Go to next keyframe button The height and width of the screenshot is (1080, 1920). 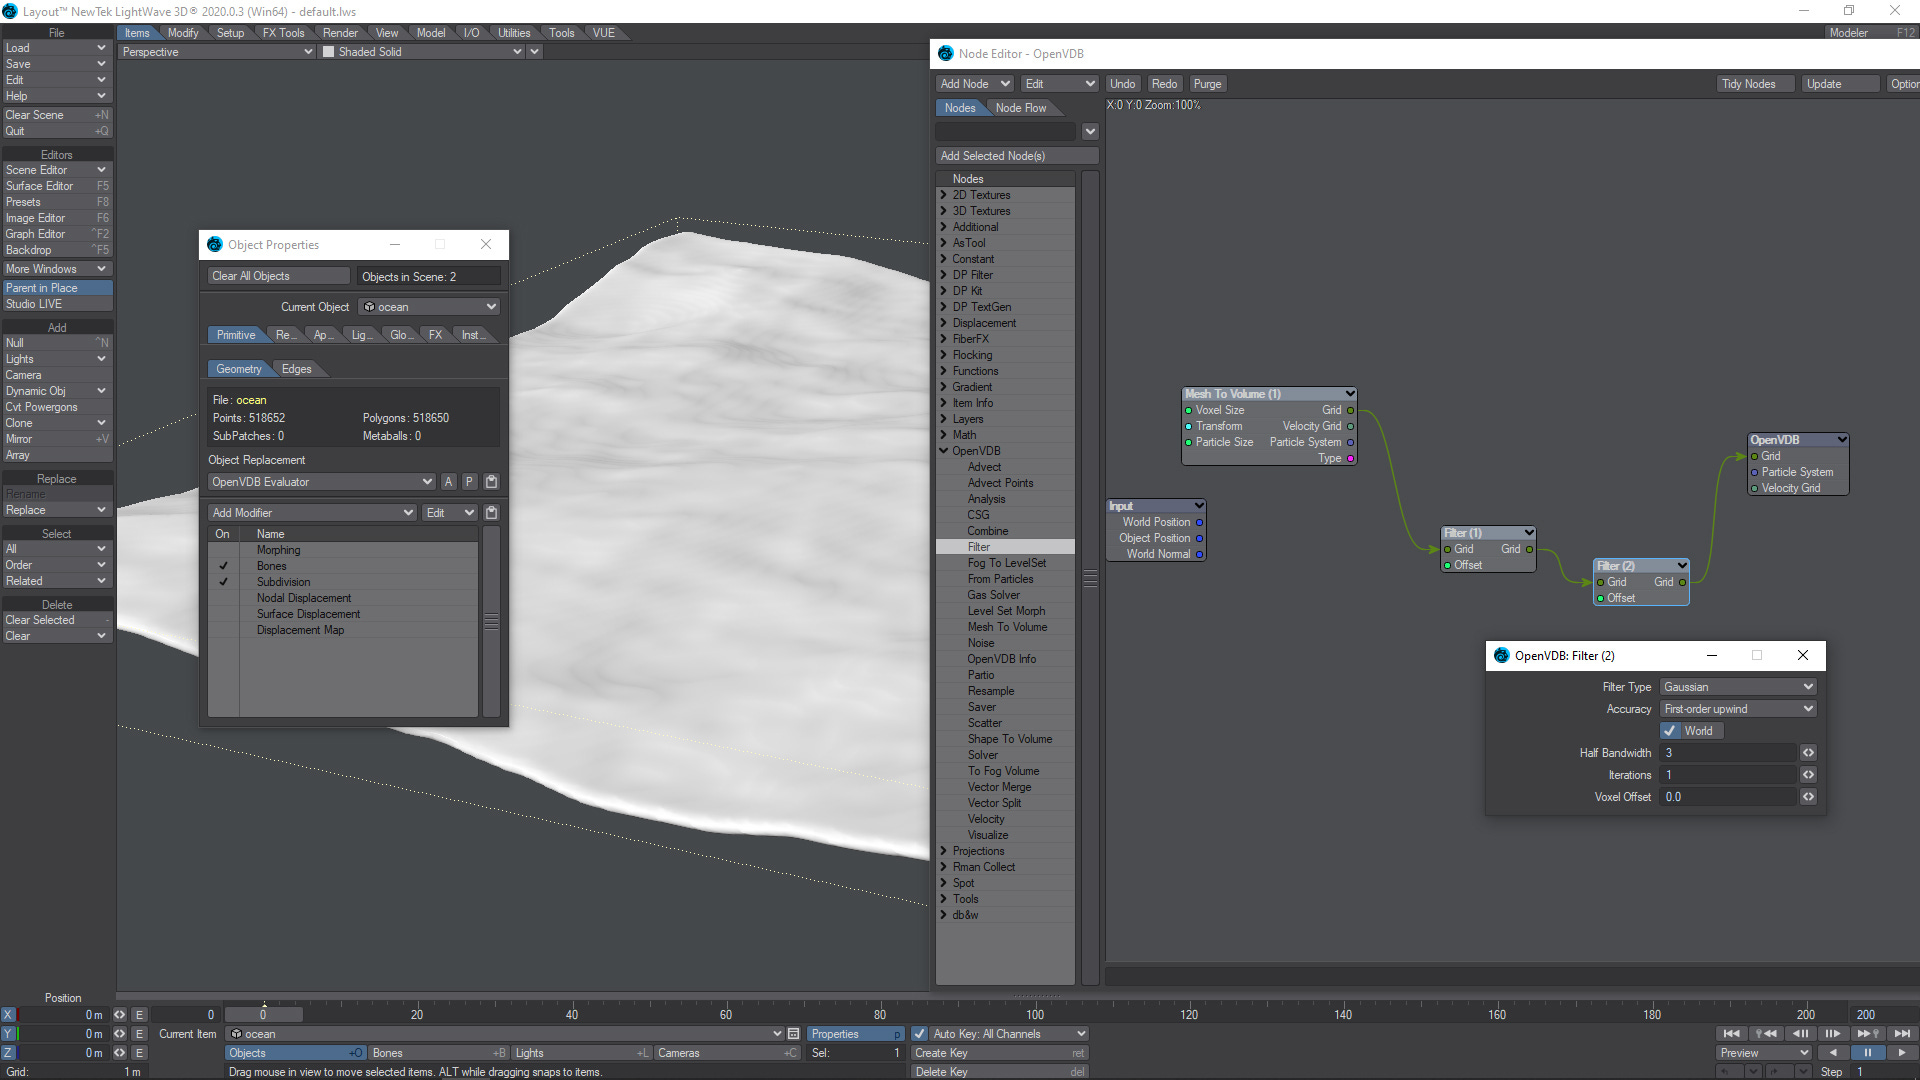pos(1867,1034)
